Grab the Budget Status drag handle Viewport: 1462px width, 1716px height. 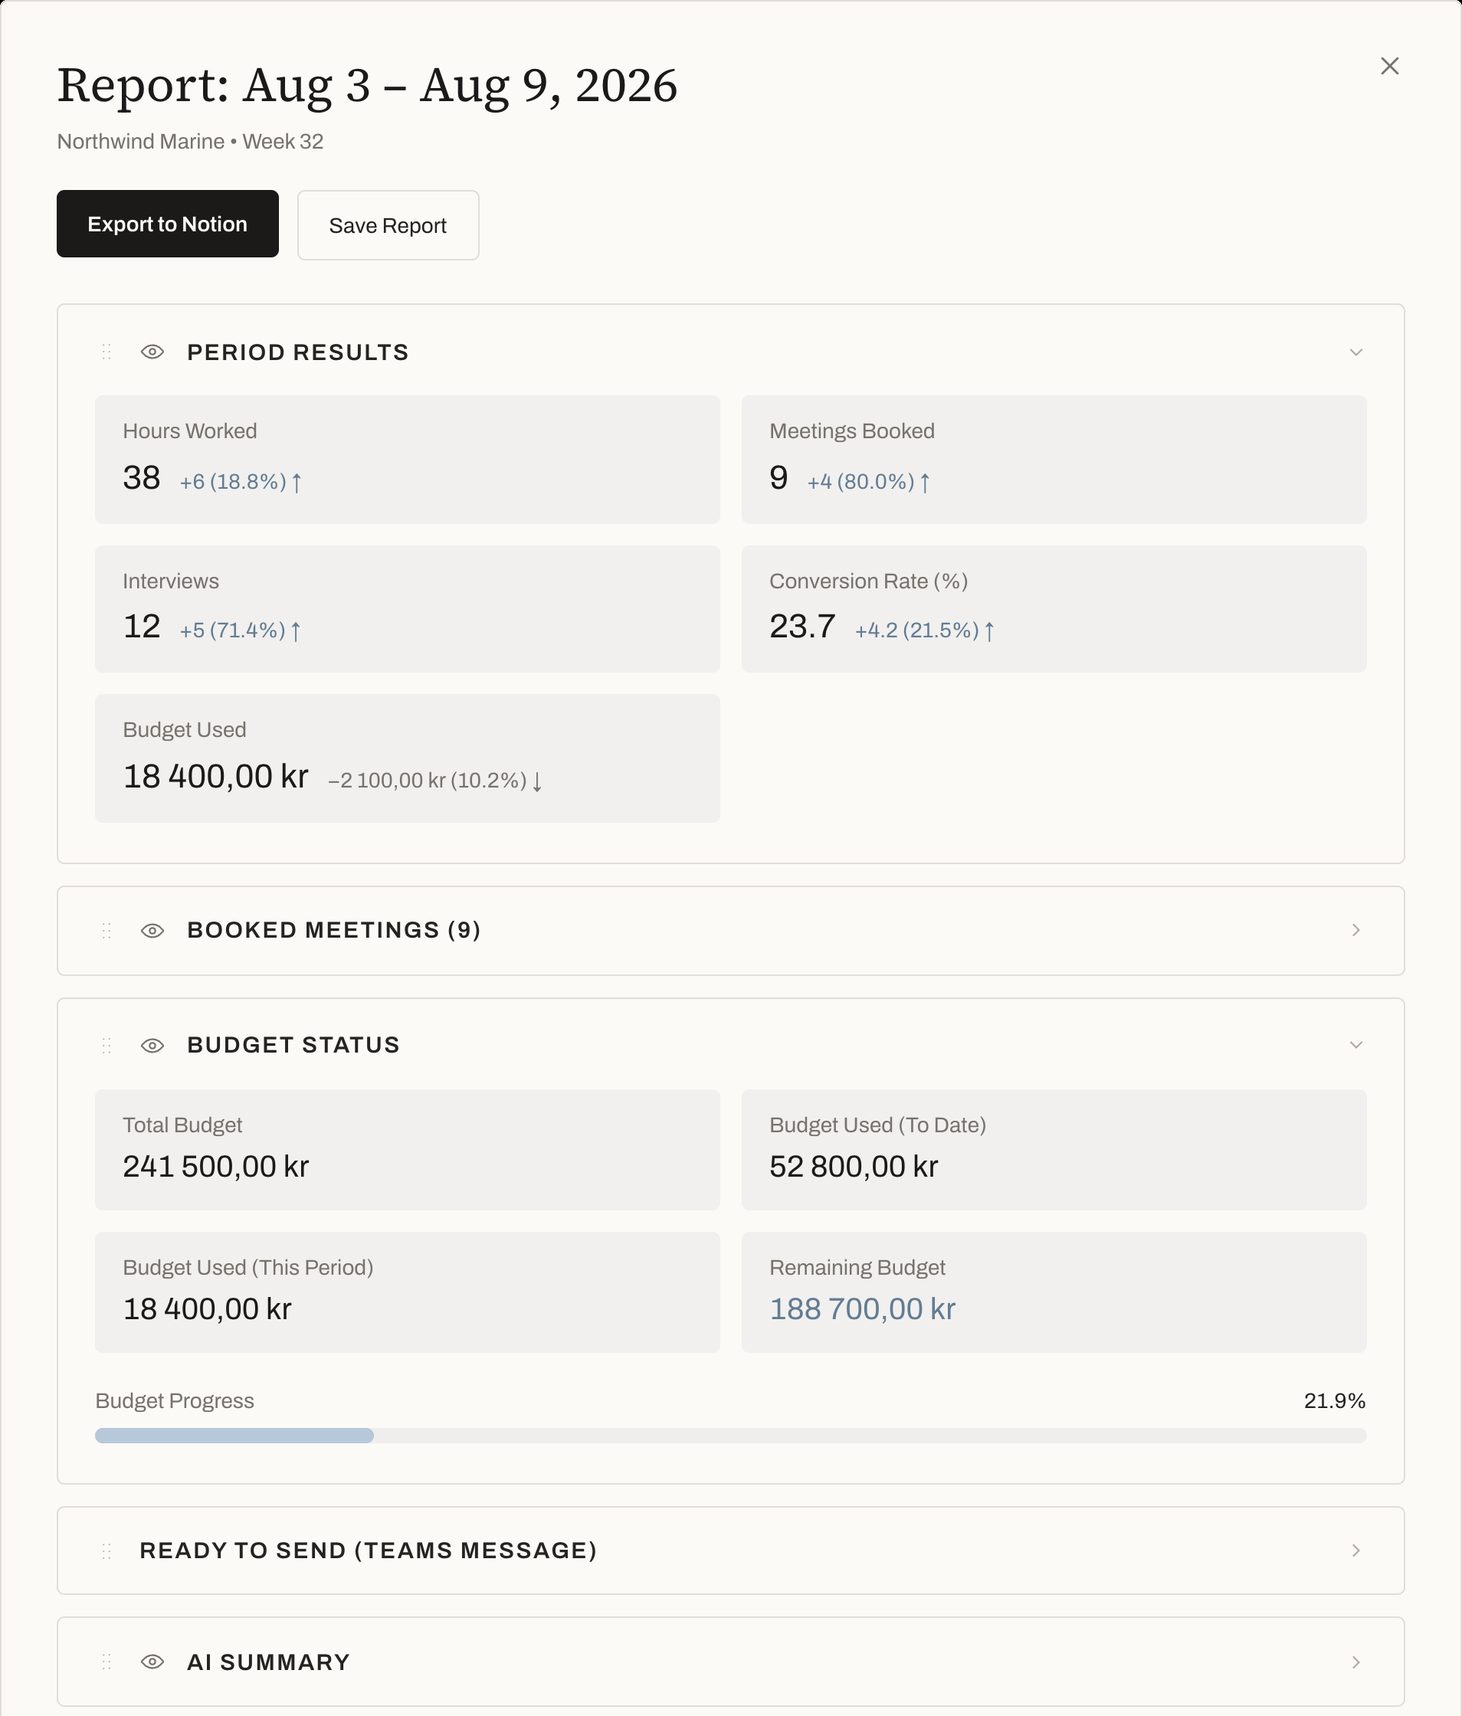click(106, 1045)
